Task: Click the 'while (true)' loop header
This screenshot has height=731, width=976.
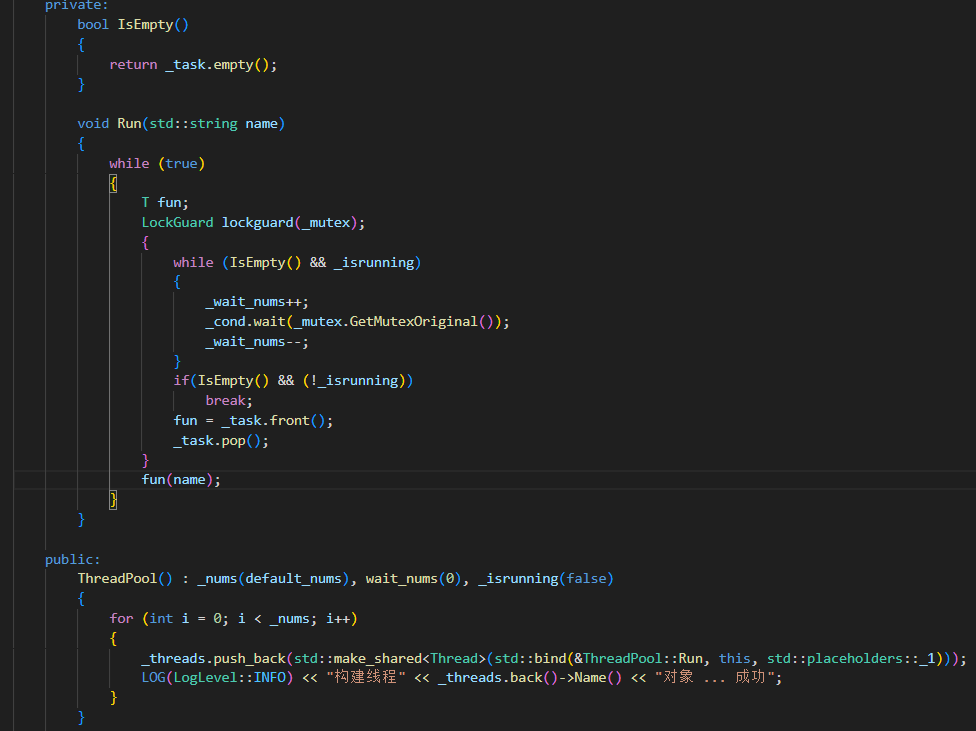Action: (x=157, y=164)
